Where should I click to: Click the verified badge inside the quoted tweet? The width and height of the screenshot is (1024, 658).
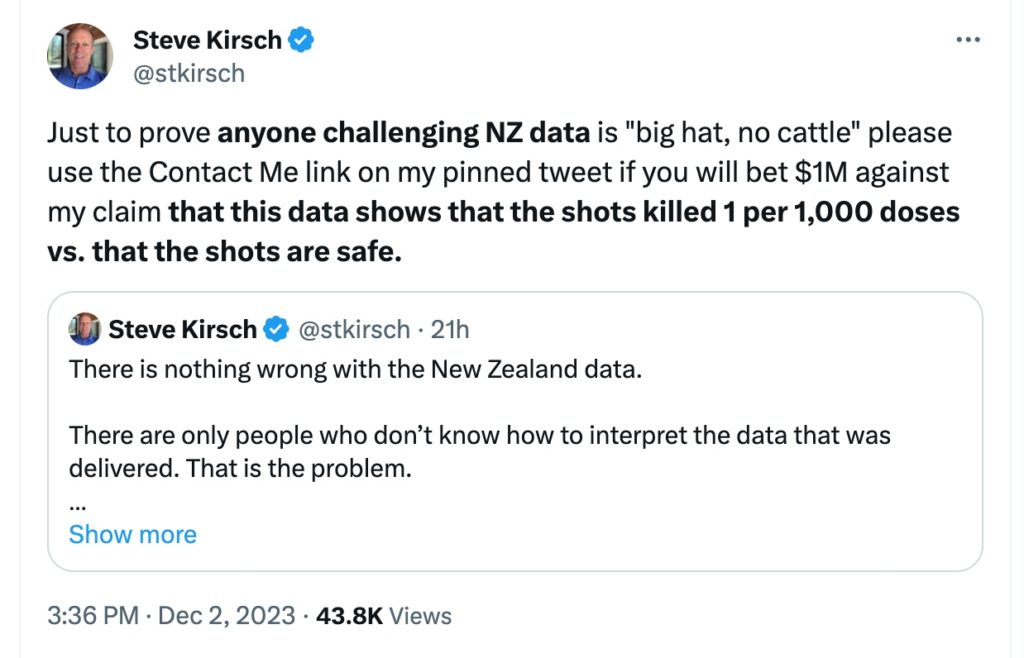pyautogui.click(x=276, y=329)
